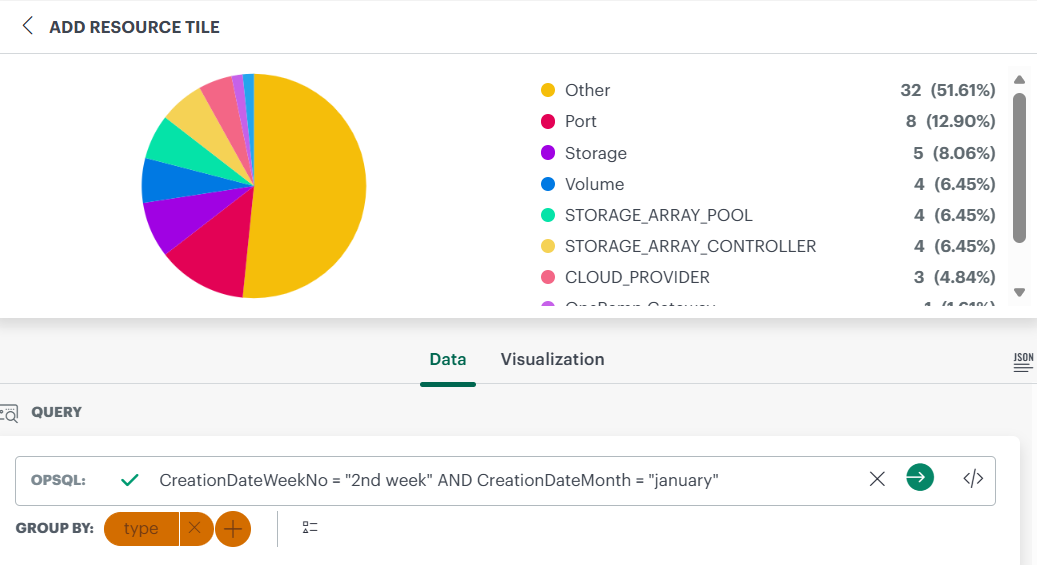Click the CLOUD_PROVIDER legend color dot
The width and height of the screenshot is (1037, 565).
coord(548,277)
